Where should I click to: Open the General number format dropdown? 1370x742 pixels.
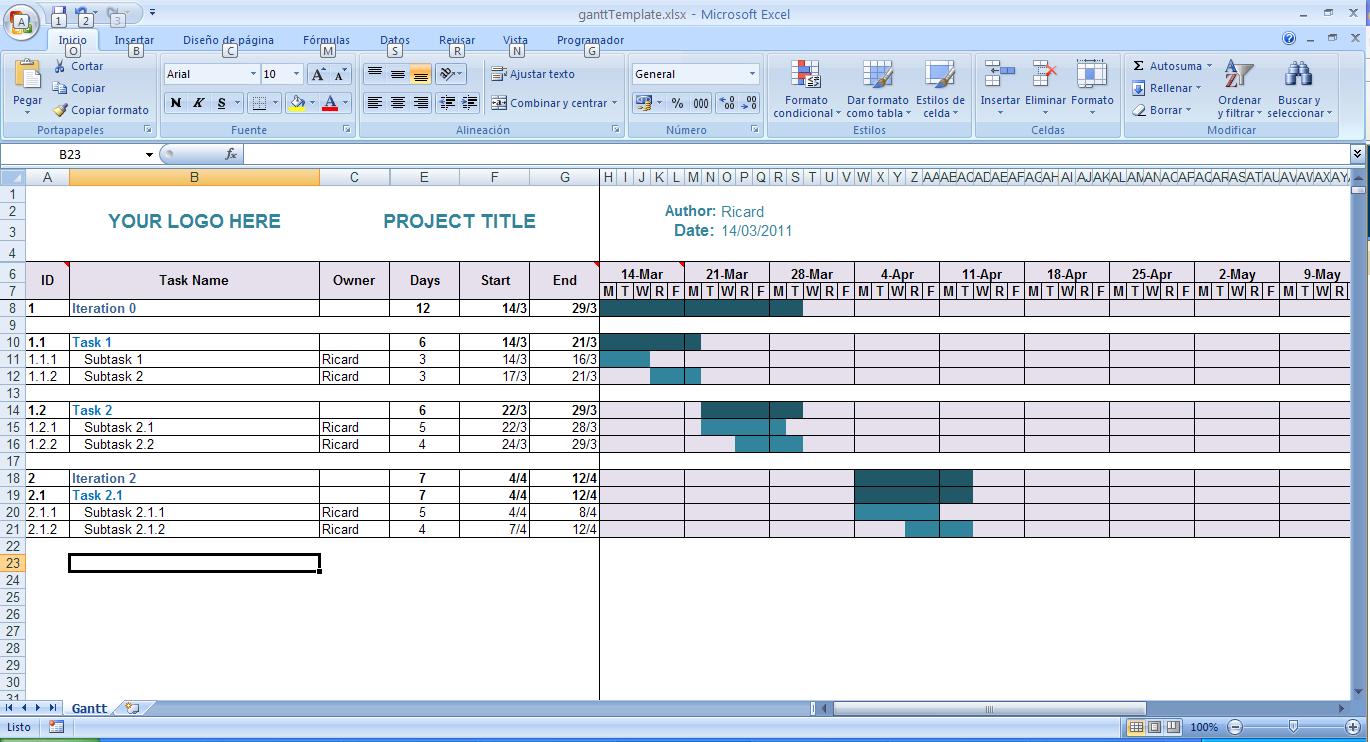tap(754, 73)
